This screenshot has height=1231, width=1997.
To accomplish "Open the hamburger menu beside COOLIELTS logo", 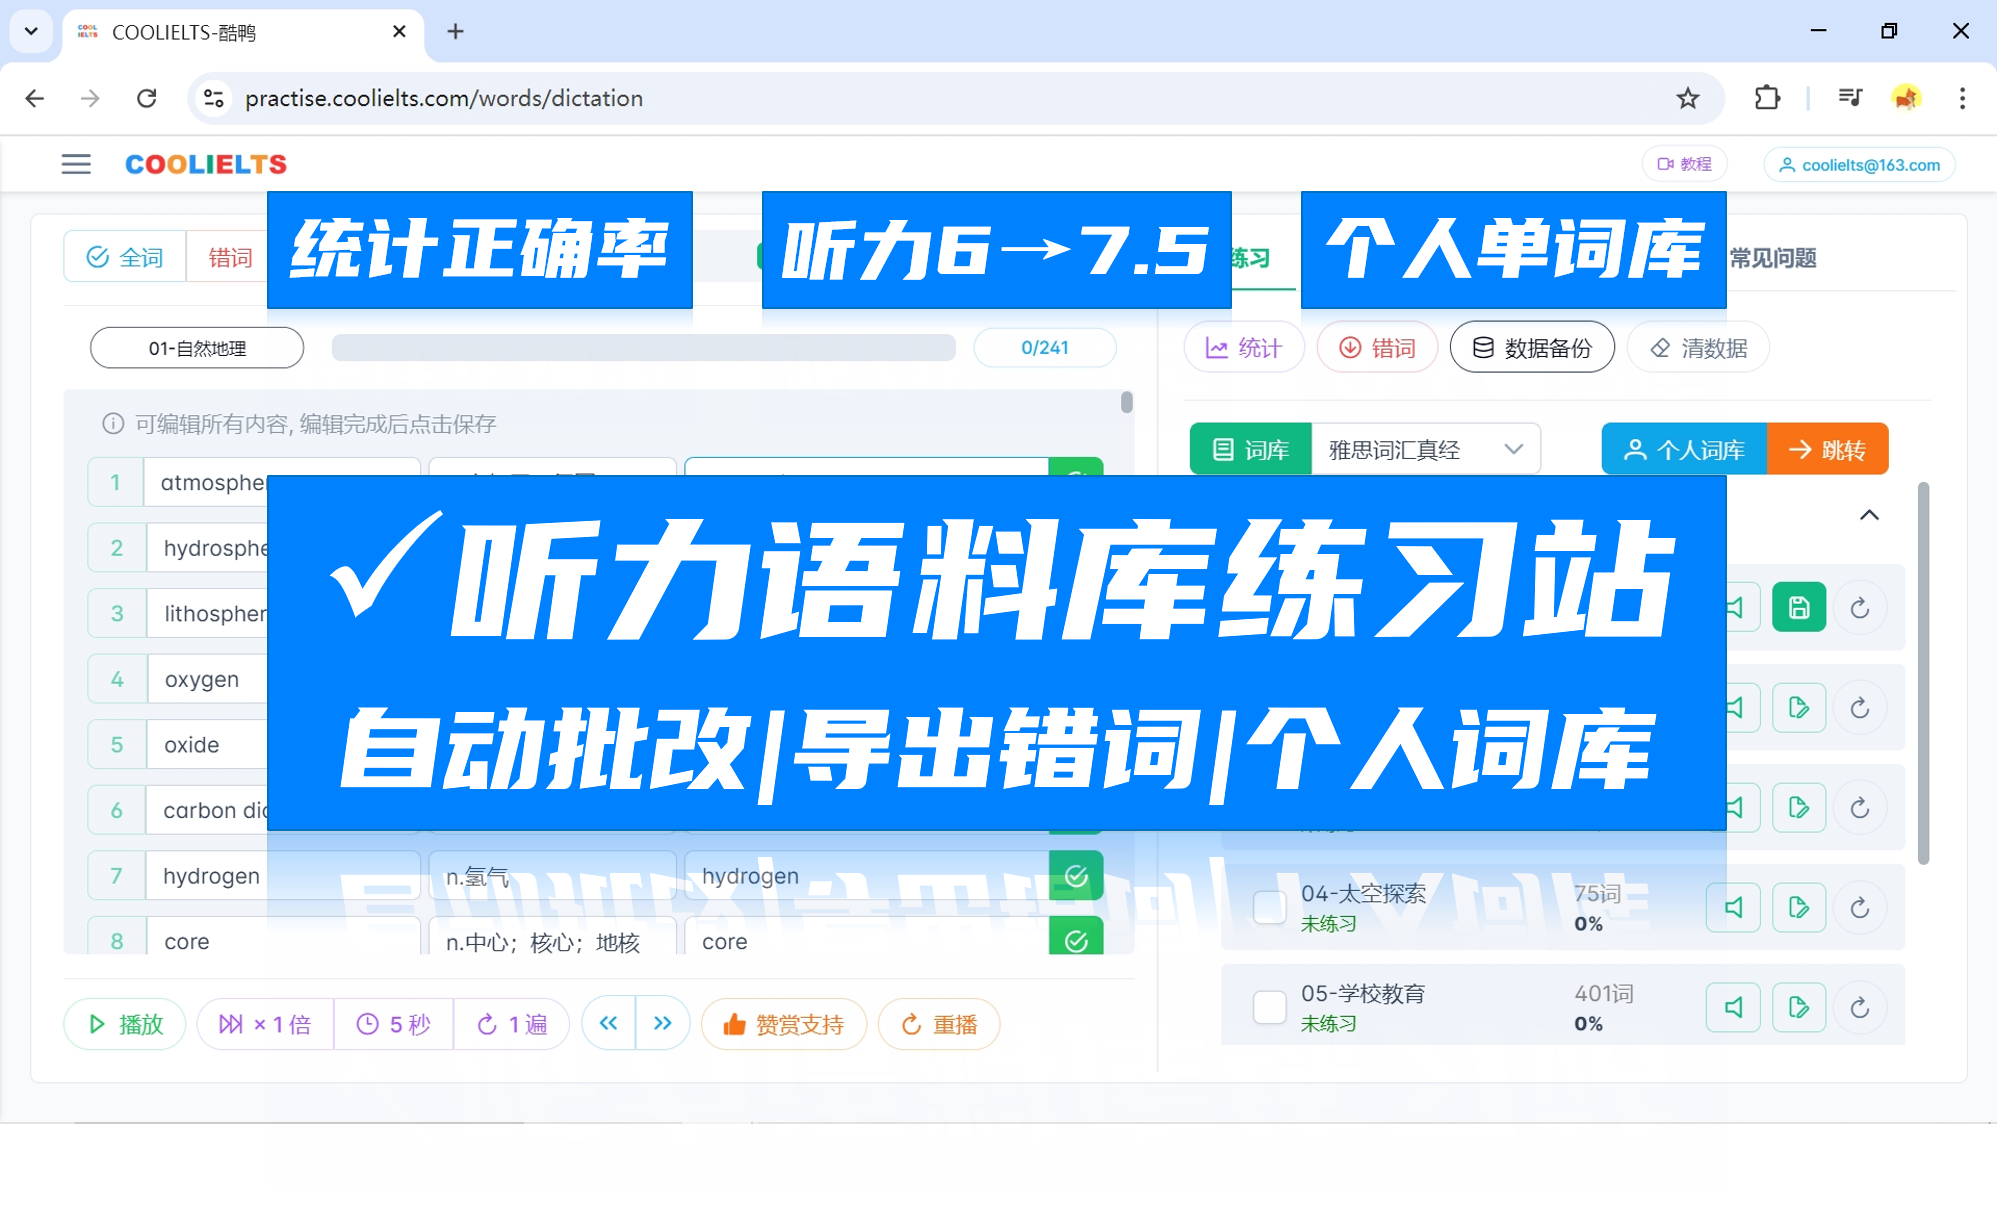I will point(76,164).
